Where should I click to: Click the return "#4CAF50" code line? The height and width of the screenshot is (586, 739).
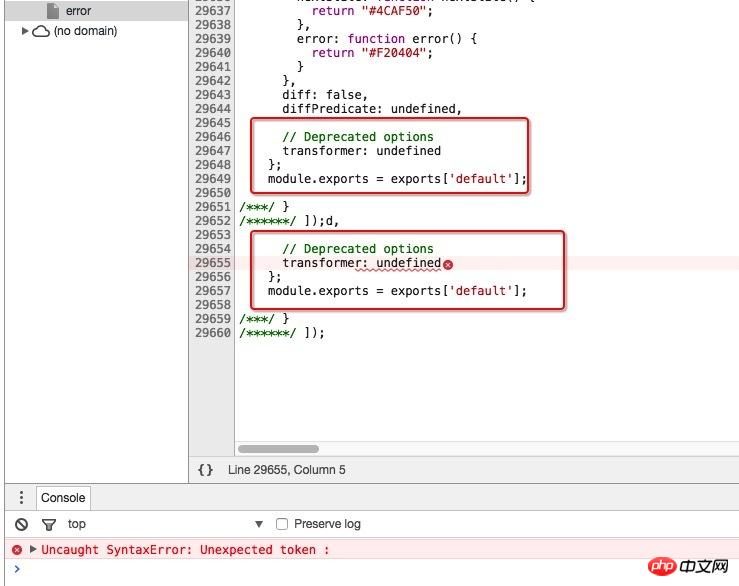click(372, 11)
